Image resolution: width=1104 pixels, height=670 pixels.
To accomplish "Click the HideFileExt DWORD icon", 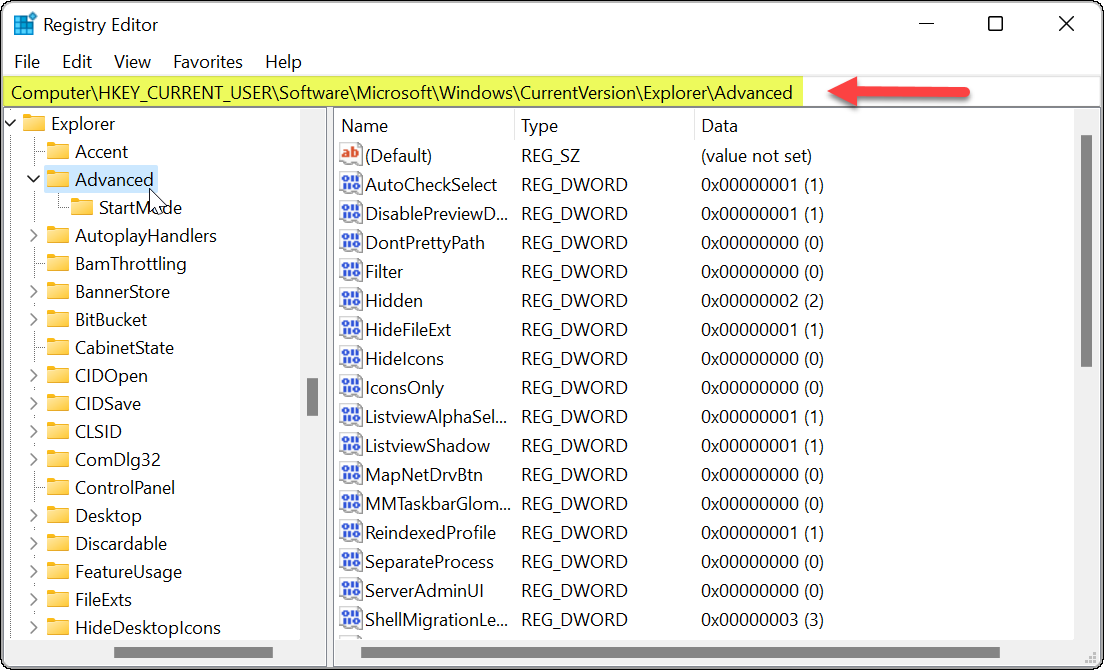I will click(x=350, y=329).
